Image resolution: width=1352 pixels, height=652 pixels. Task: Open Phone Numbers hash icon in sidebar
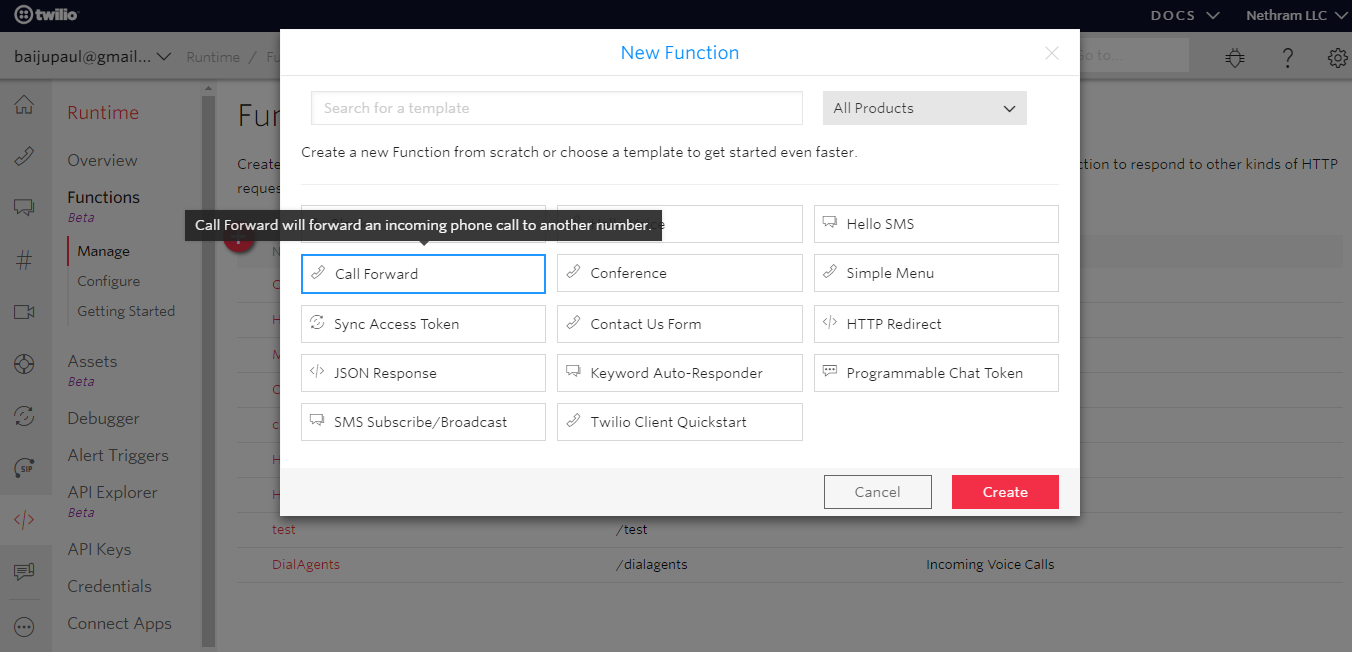[x=24, y=260]
